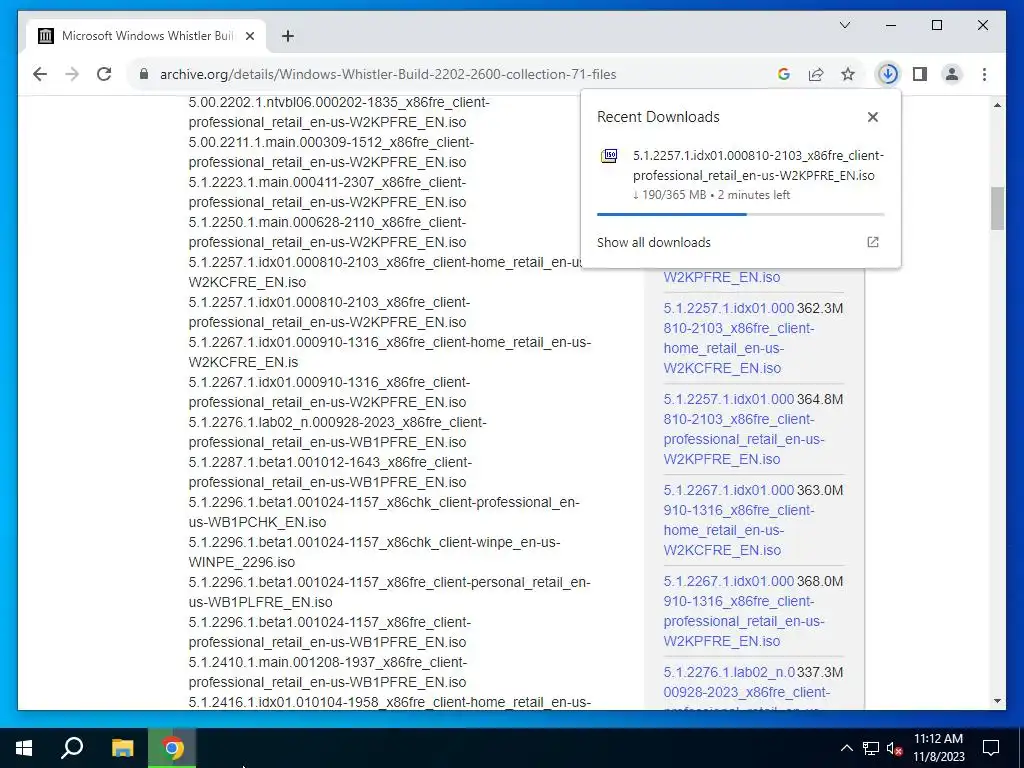This screenshot has height=768, width=1024.
Task: Toggle the Chrome downloads toolbar icon
Action: coord(888,74)
